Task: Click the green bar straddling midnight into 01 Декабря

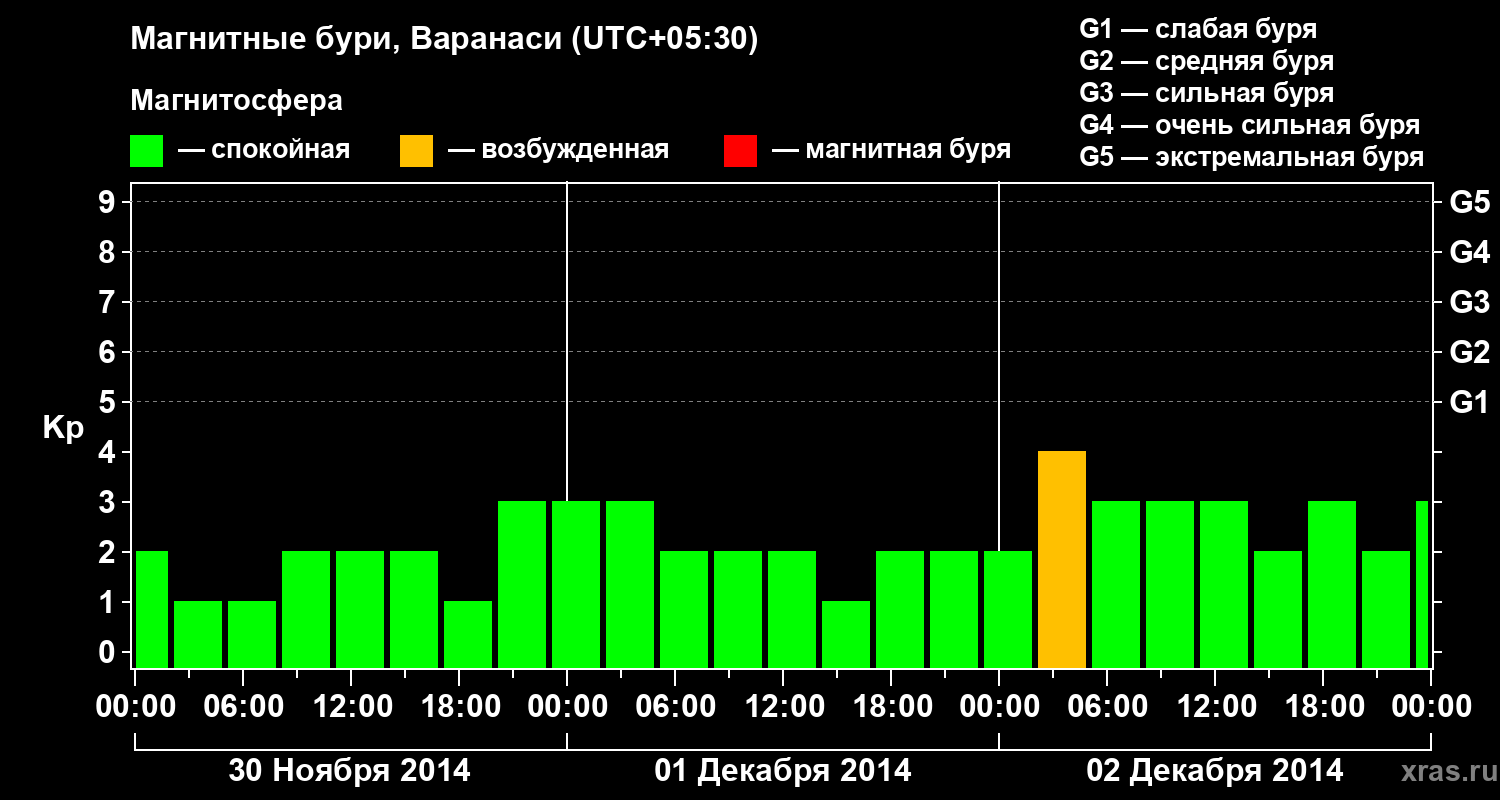Action: pos(576,584)
